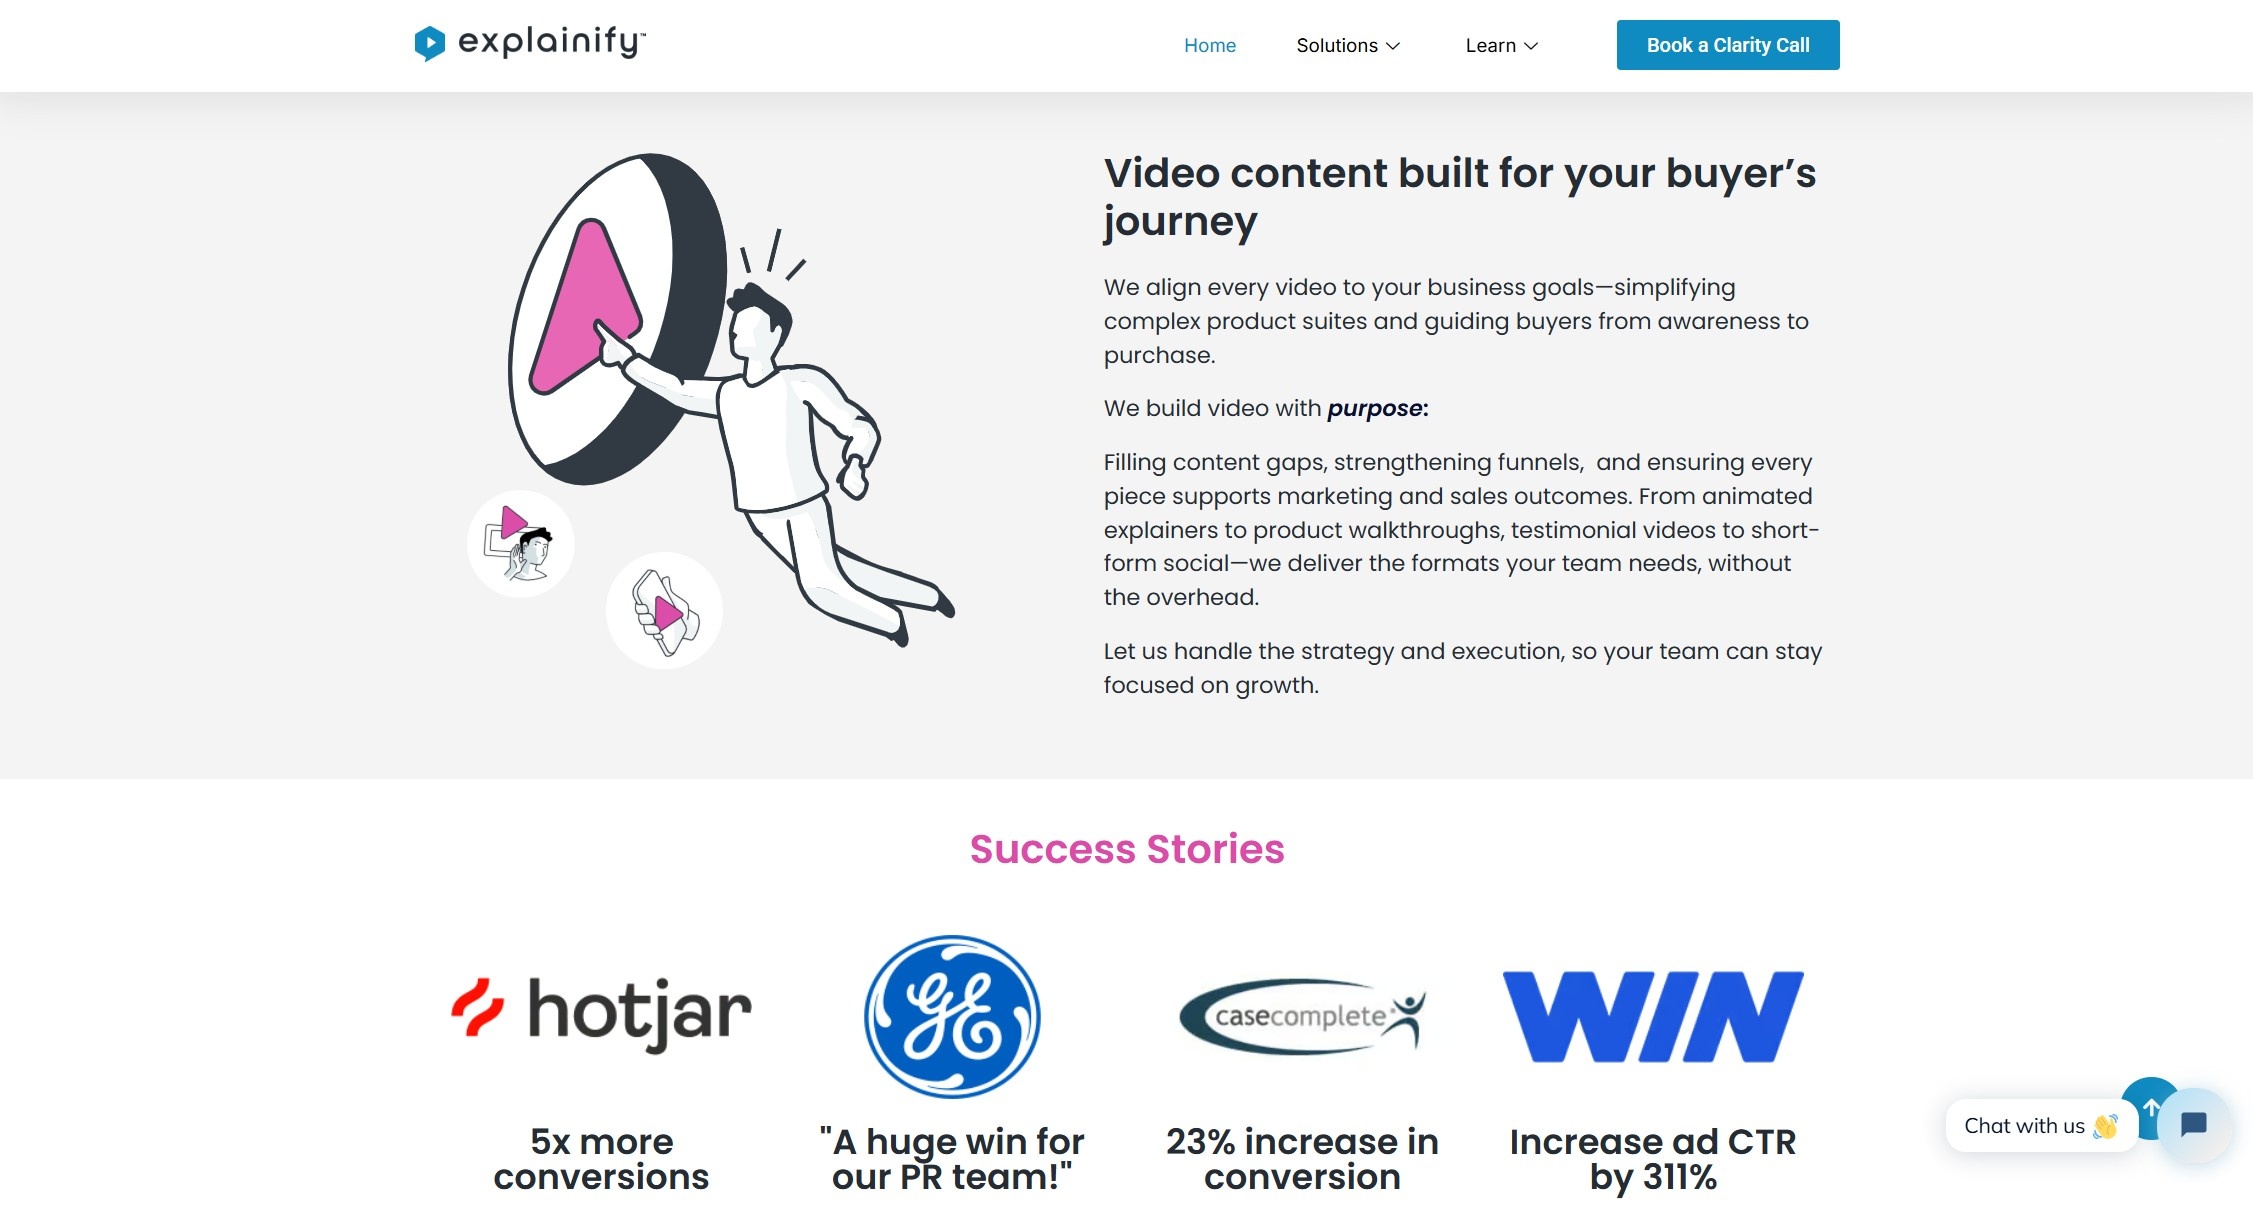This screenshot has height=1215, width=2253.
Task: Click the Explainify logo icon
Action: [429, 43]
